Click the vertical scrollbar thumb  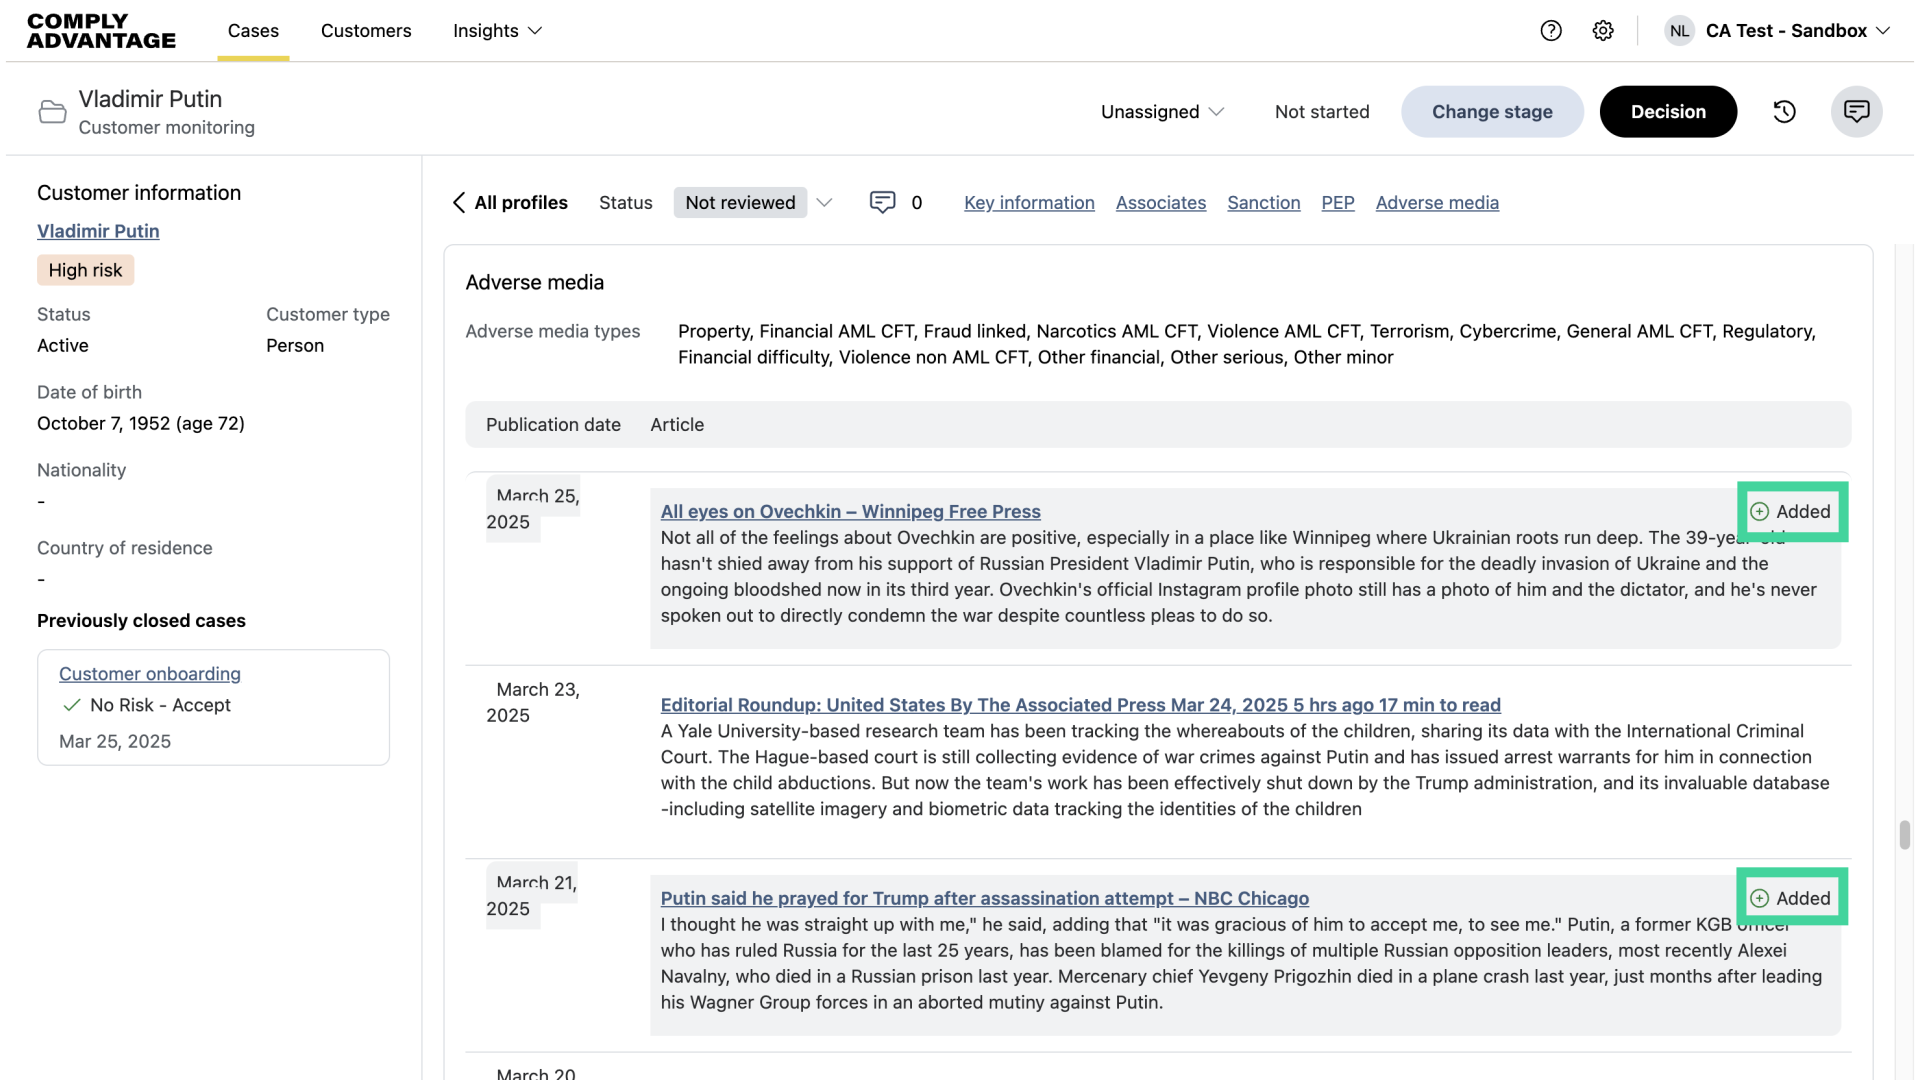(x=1905, y=835)
